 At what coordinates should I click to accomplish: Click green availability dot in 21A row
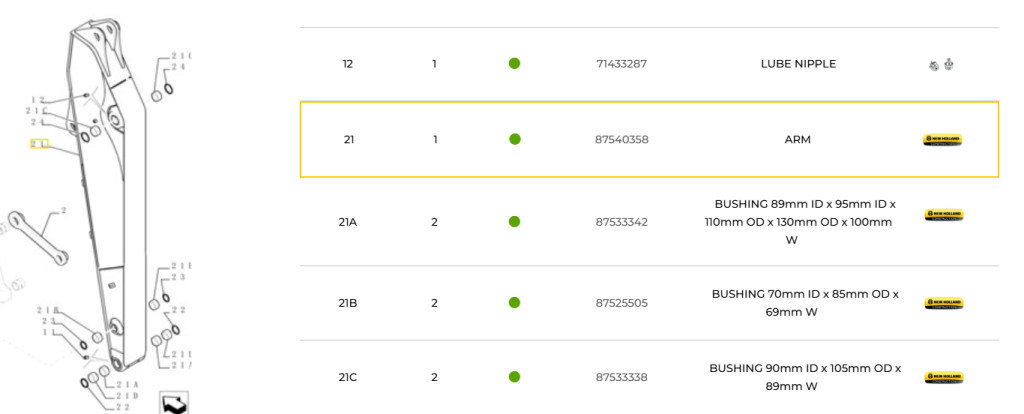coord(514,221)
